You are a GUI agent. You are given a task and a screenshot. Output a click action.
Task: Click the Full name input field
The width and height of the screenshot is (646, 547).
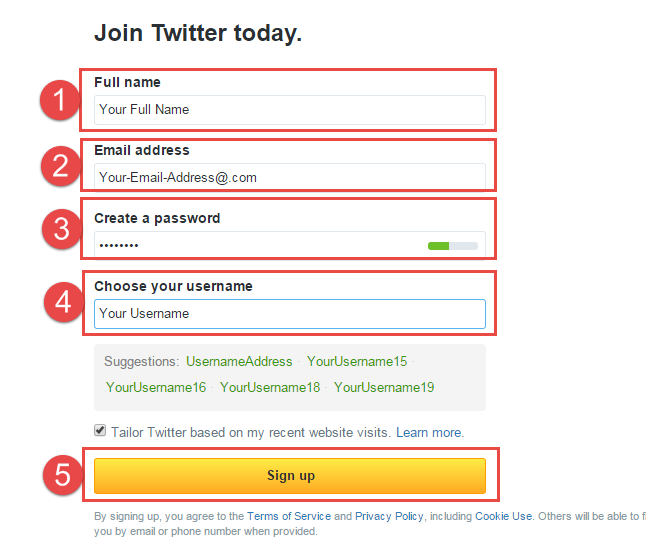[290, 110]
